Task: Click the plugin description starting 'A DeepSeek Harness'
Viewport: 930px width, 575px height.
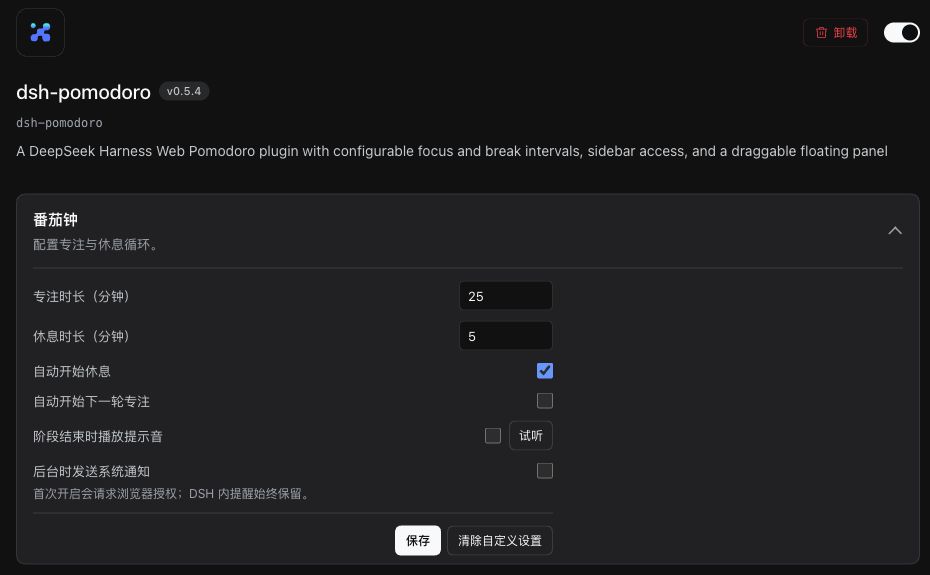Action: point(452,151)
